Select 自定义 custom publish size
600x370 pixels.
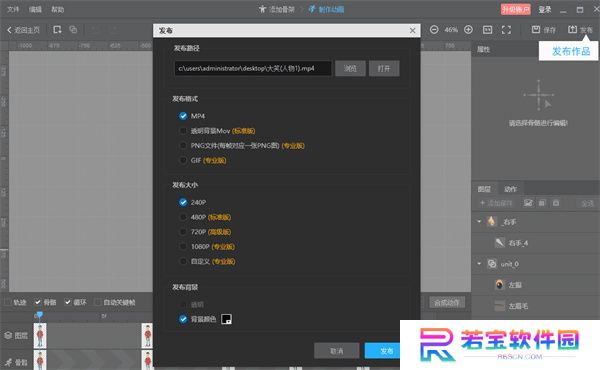click(x=183, y=261)
